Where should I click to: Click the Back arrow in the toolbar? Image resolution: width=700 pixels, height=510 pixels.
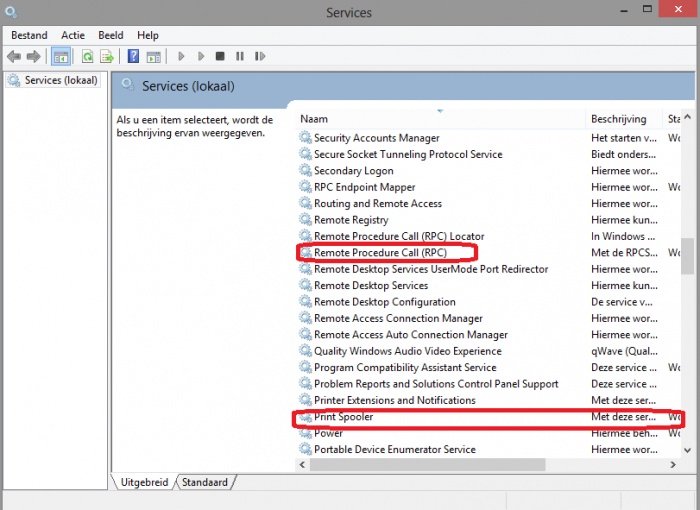click(x=14, y=57)
